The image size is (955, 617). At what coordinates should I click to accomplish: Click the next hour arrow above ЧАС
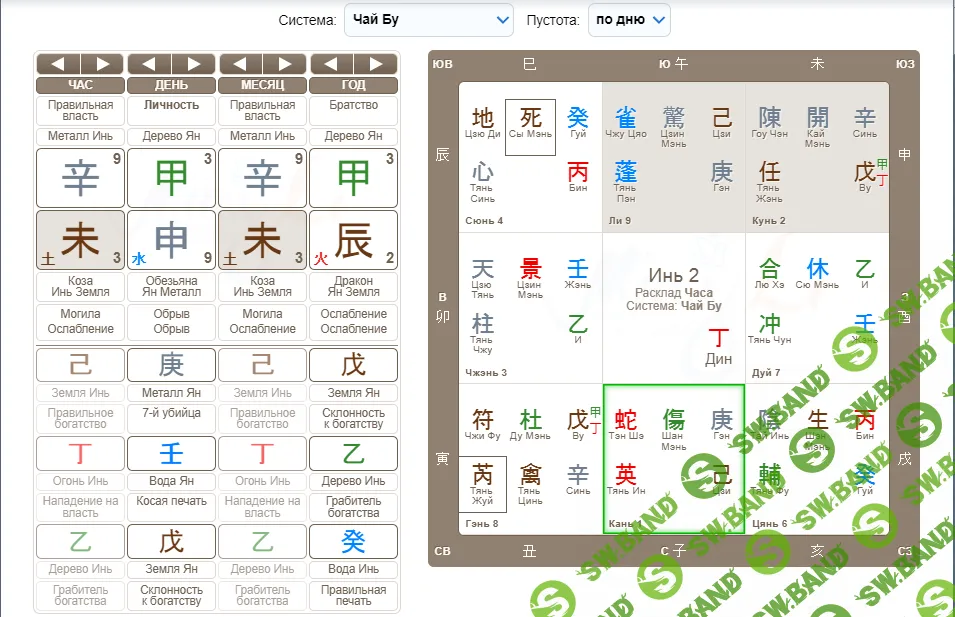(103, 64)
